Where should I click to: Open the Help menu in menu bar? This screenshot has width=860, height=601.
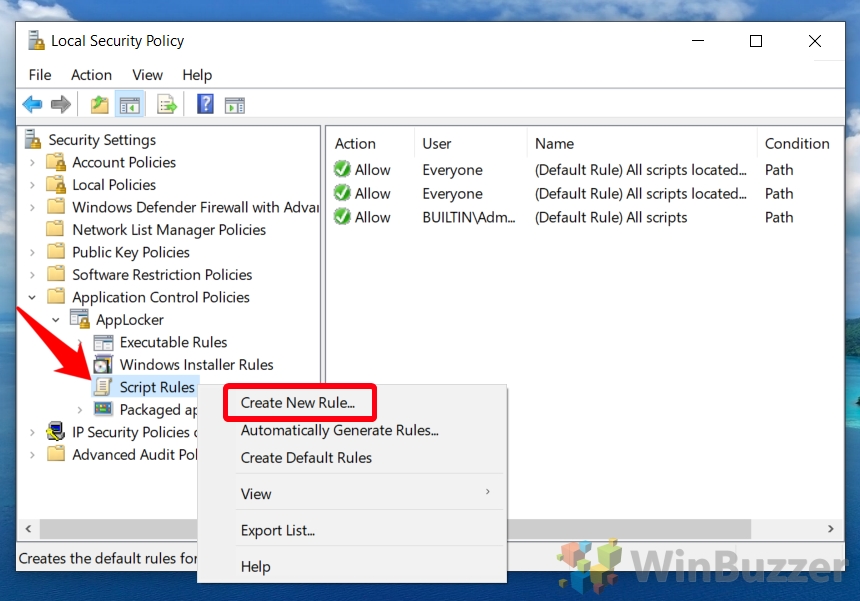click(197, 75)
